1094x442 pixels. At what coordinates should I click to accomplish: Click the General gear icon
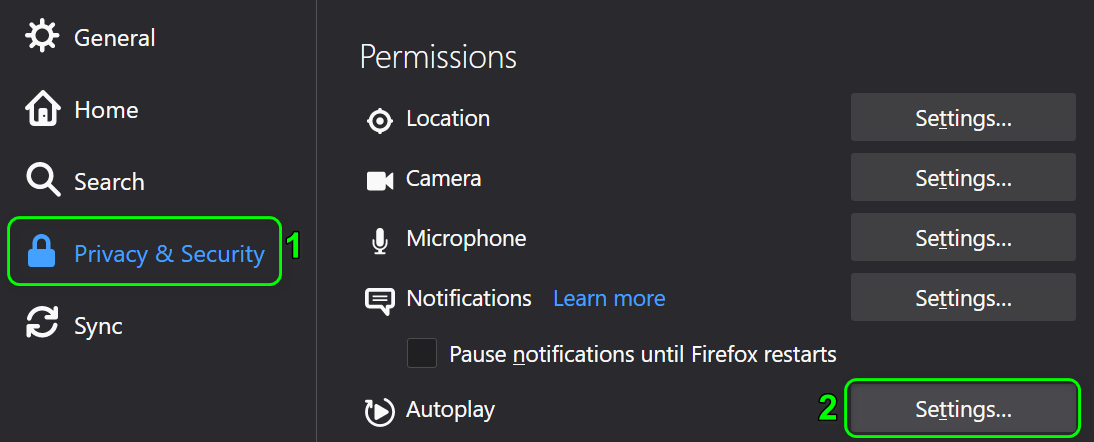pyautogui.click(x=42, y=38)
